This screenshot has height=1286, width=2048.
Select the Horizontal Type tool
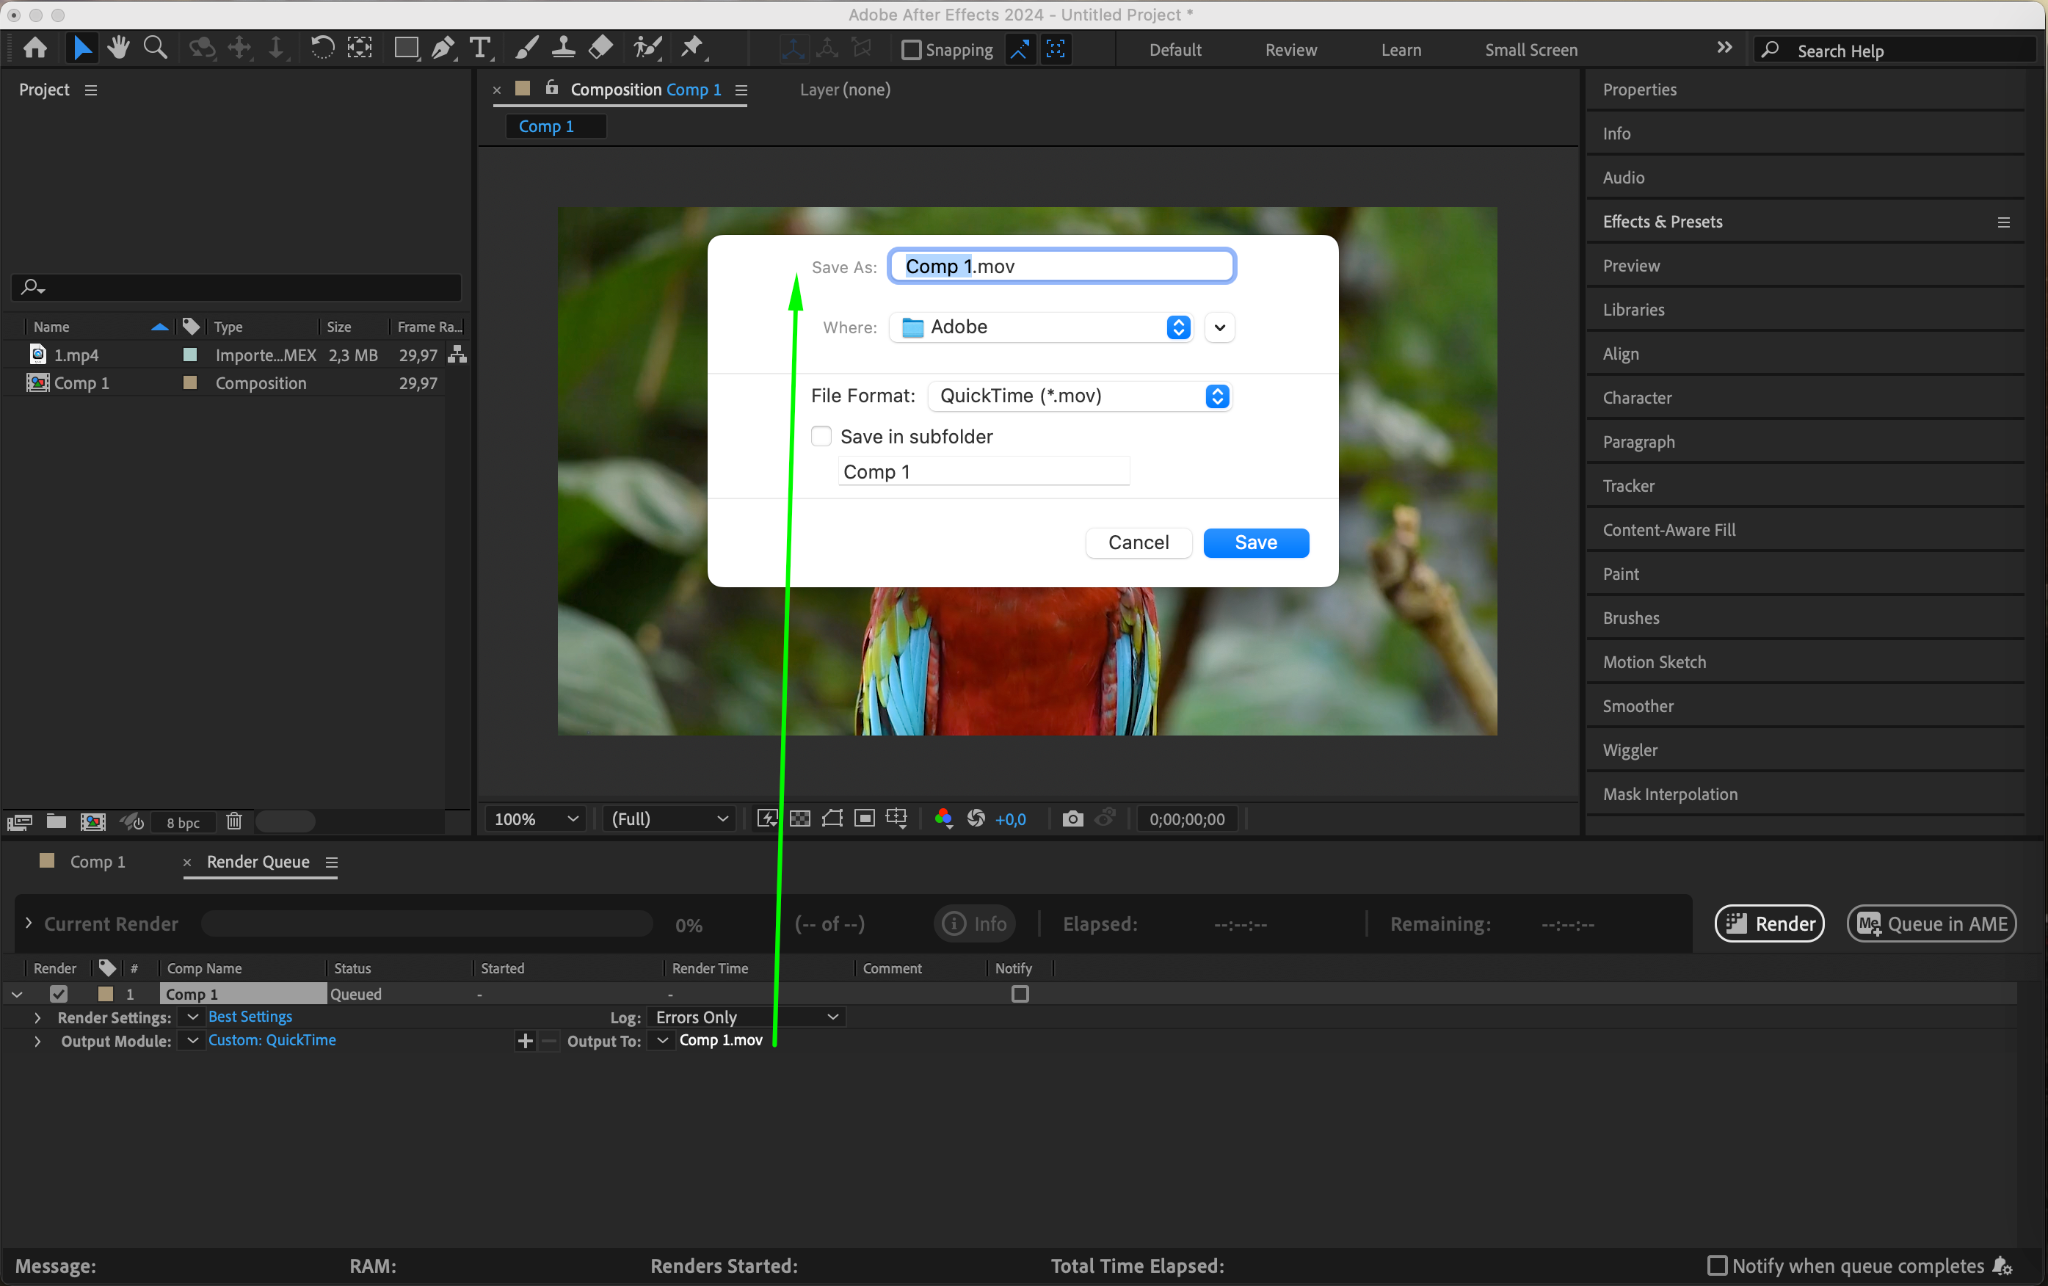point(481,48)
